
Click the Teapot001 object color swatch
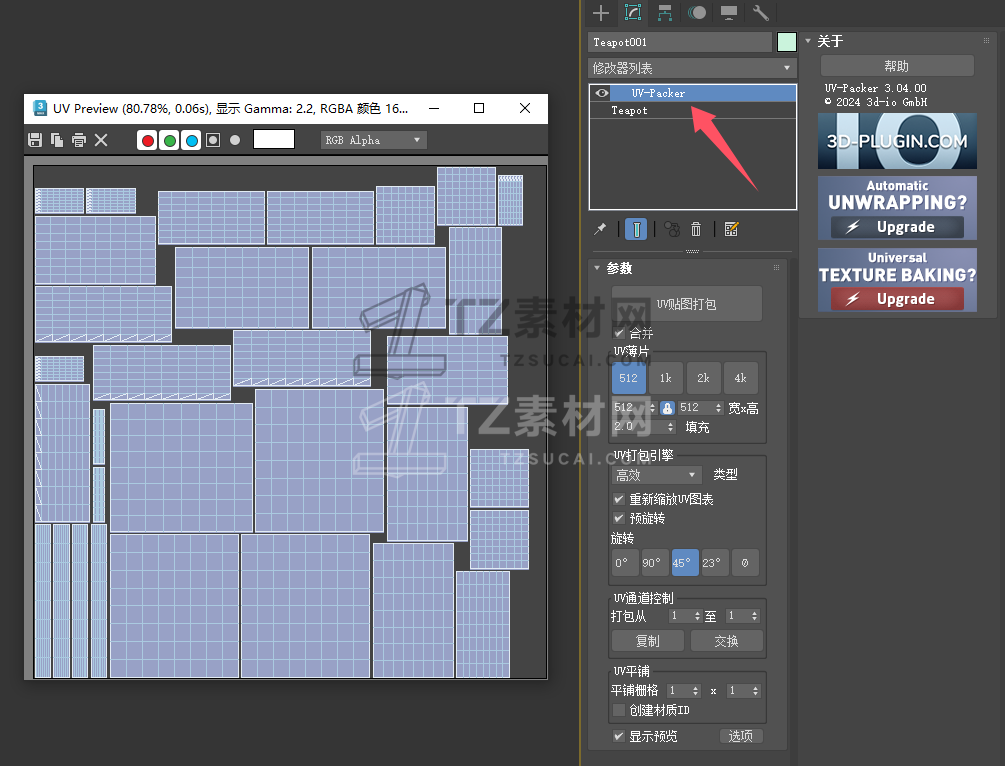pyautogui.click(x=787, y=42)
